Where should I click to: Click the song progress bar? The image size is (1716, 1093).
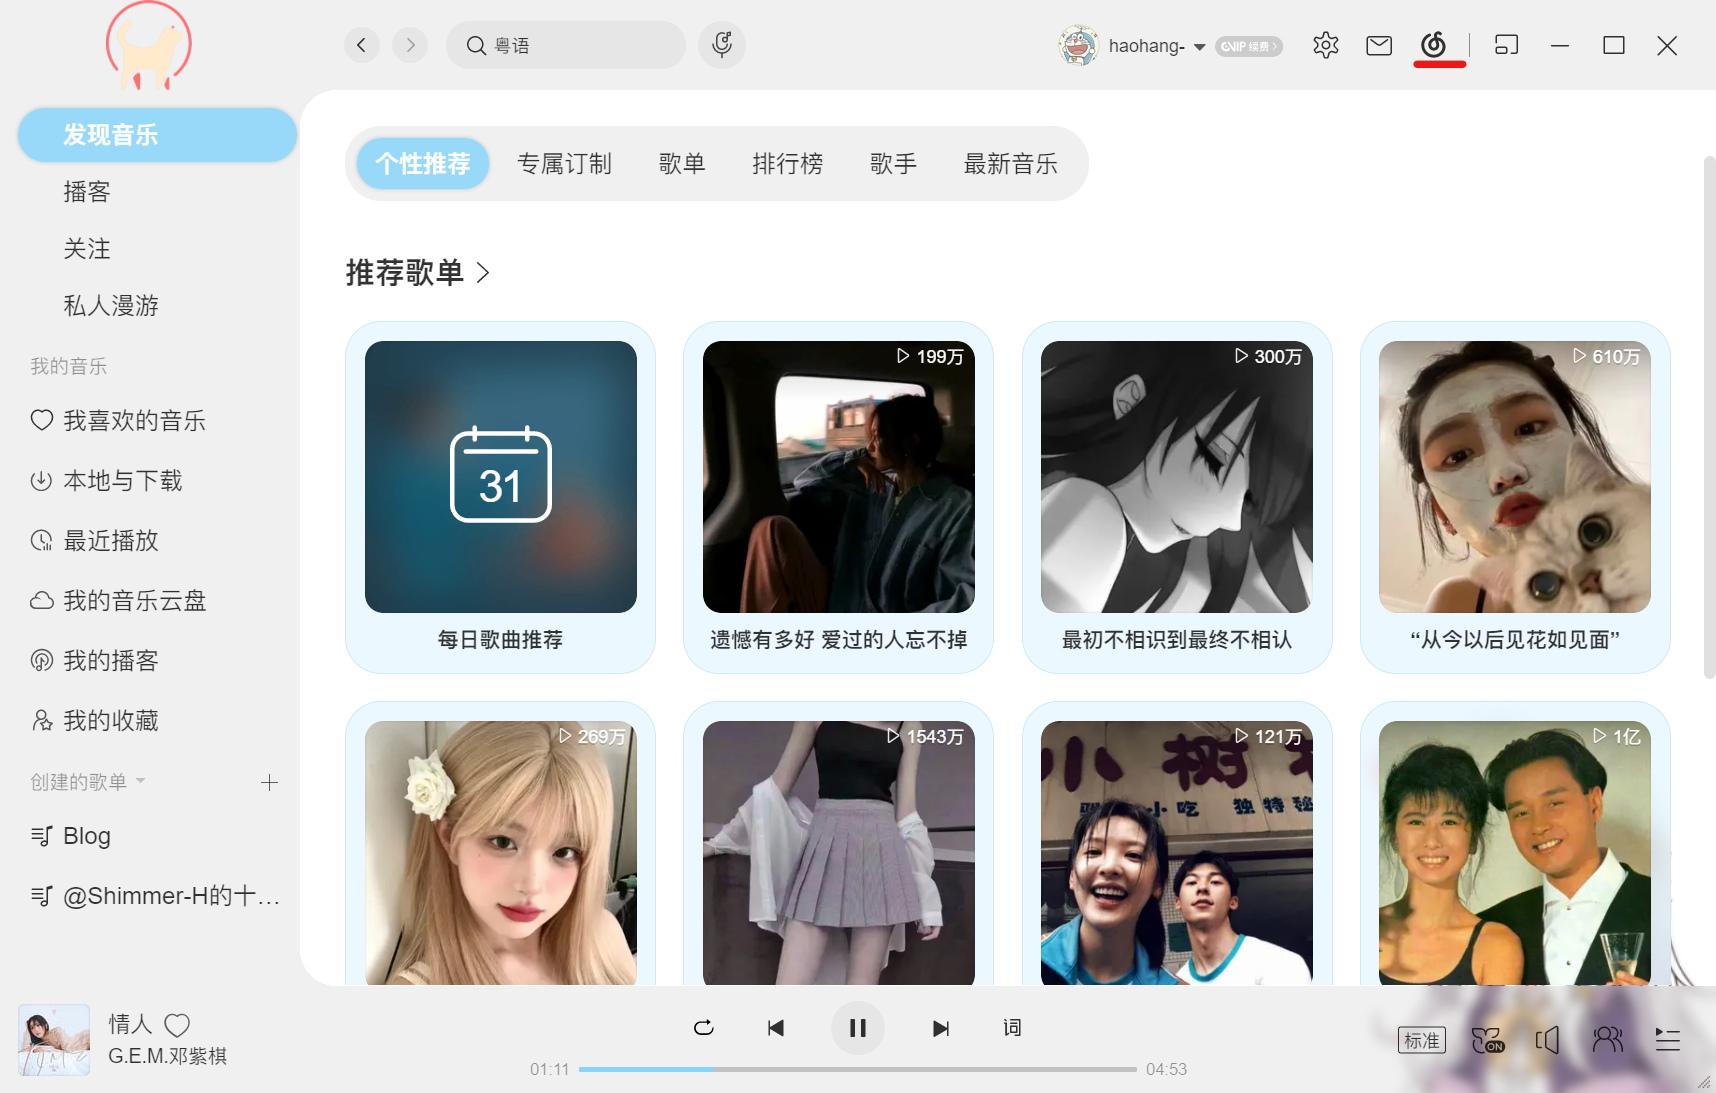click(857, 1069)
